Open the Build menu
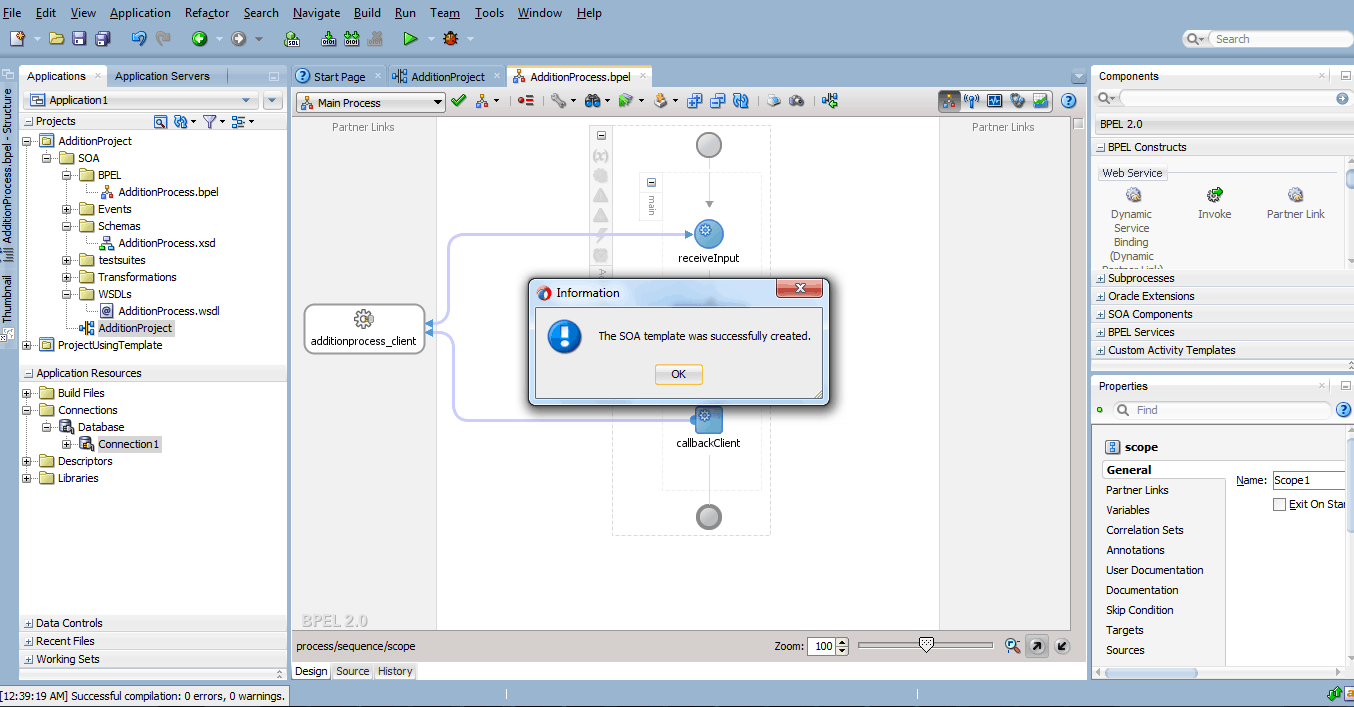 pos(367,13)
